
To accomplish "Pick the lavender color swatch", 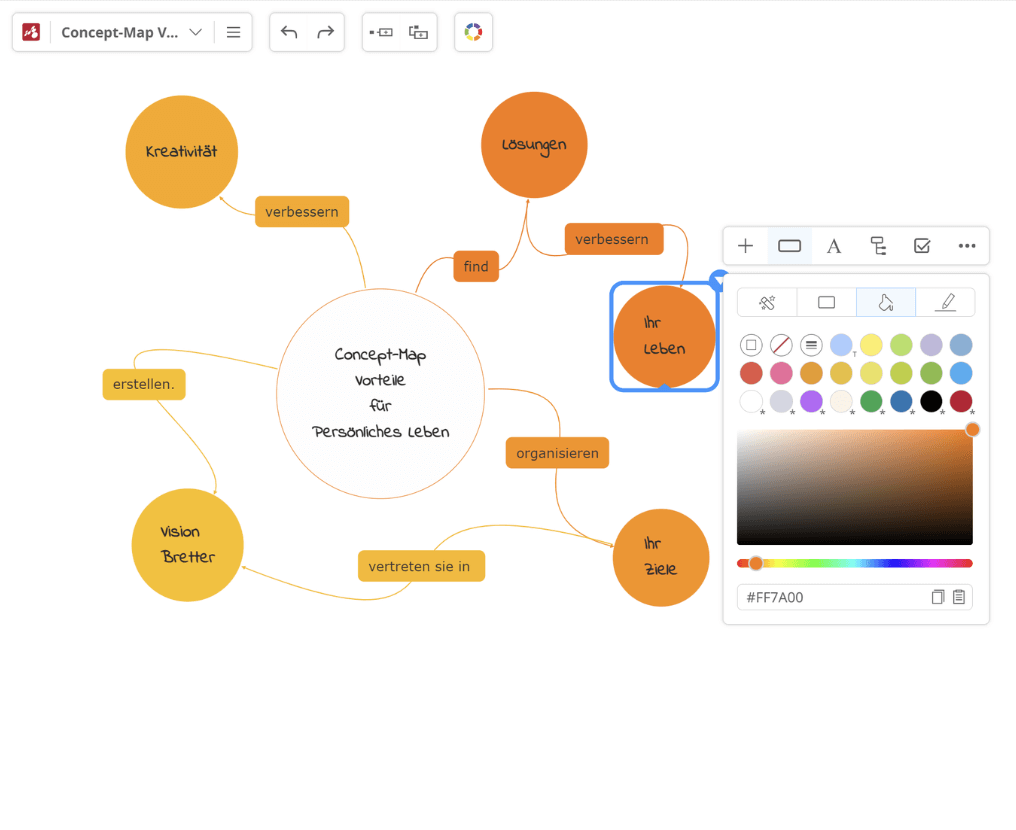I will click(931, 345).
